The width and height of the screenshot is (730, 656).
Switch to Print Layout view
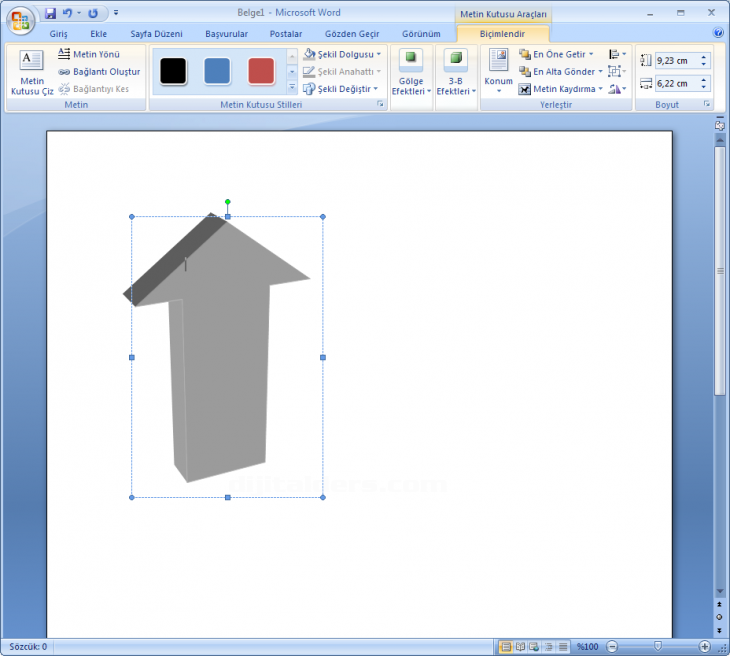click(x=506, y=647)
